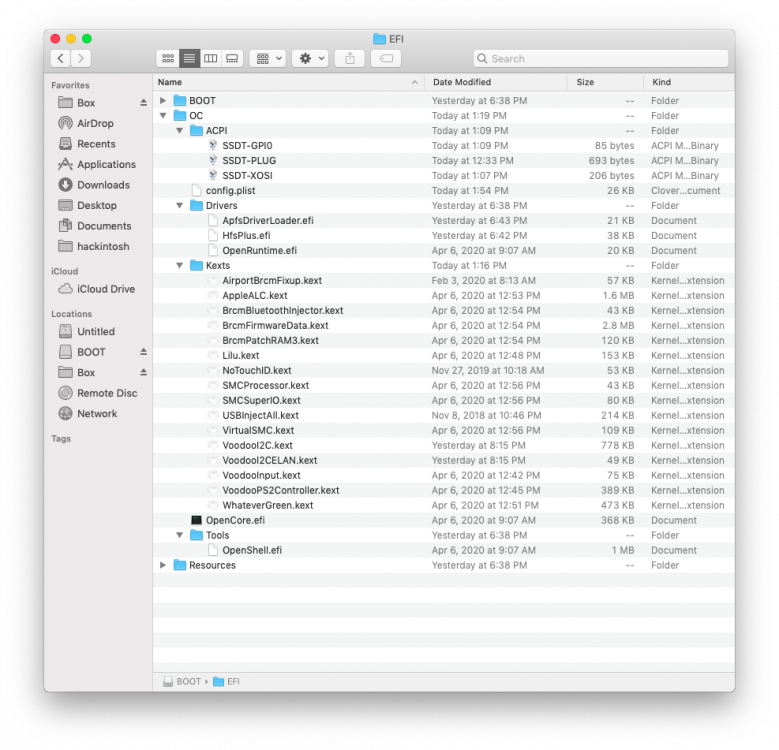Image resolution: width=779 pixels, height=750 pixels.
Task: Select Untitled disk in Locations
Action: pos(96,331)
